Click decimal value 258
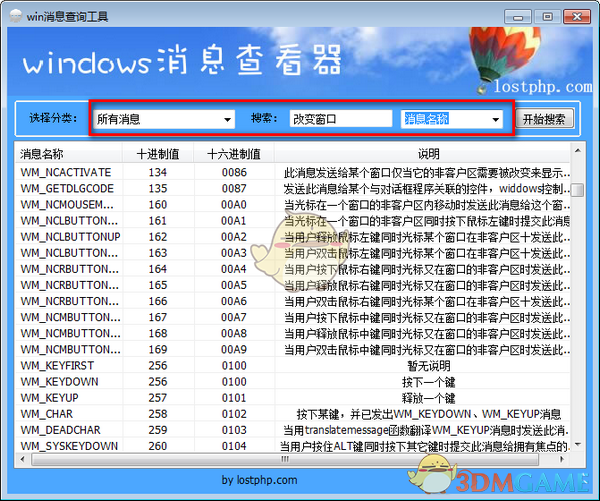Screen dimensions: 600x501 158,414
